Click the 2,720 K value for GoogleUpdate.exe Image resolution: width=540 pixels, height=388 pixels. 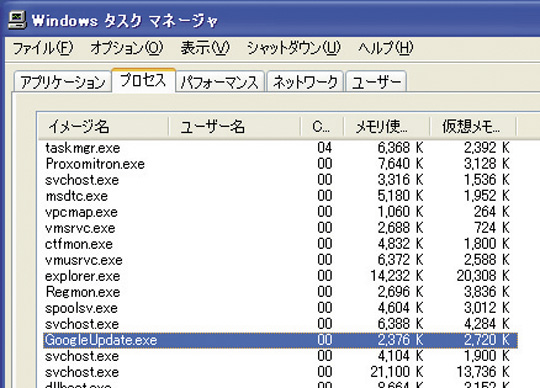click(x=487, y=340)
